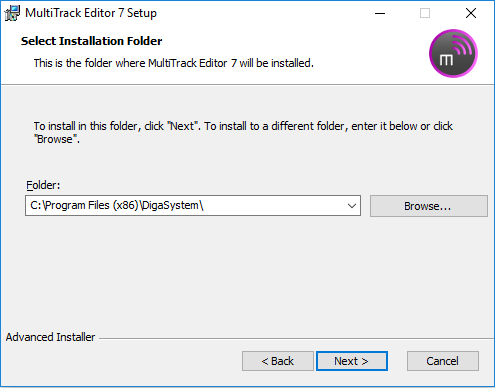Open the Browse... folder picker
This screenshot has height=388, width=495.
tap(429, 206)
